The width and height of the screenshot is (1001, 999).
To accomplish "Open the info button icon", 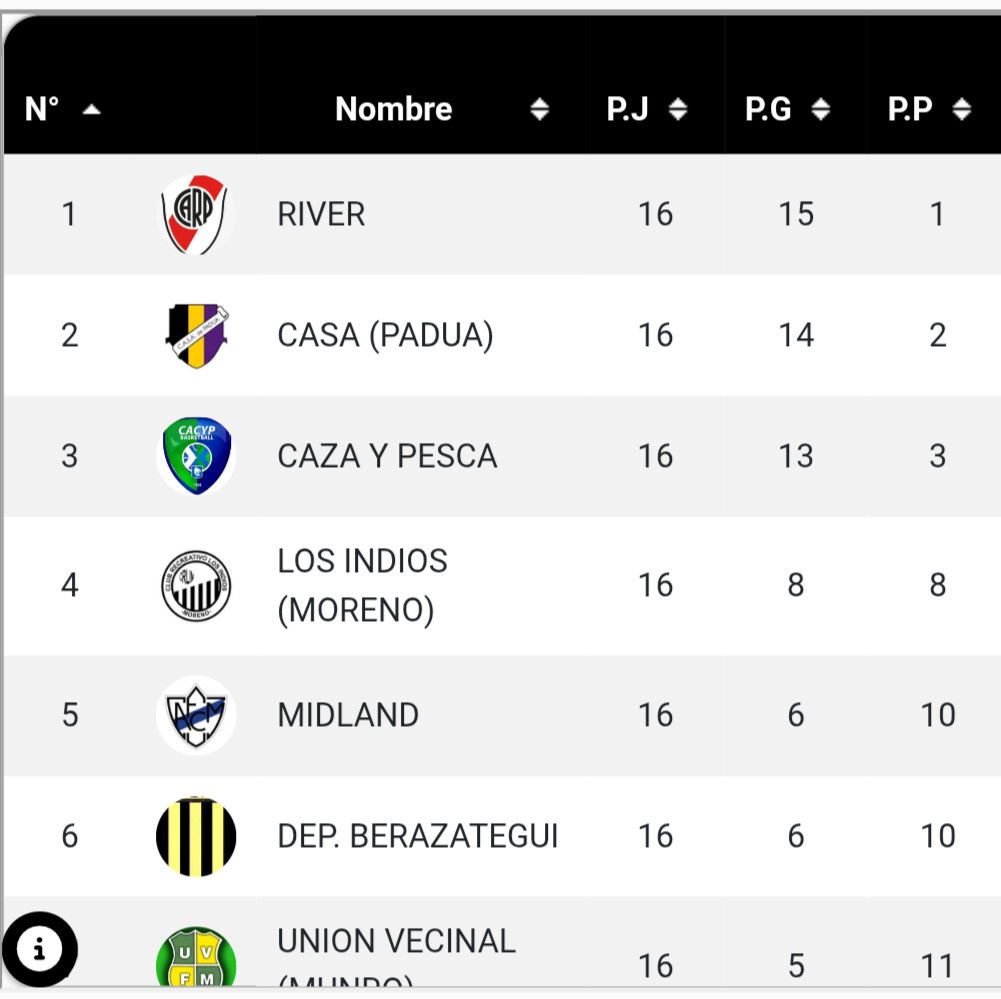I will pyautogui.click(x=40, y=949).
